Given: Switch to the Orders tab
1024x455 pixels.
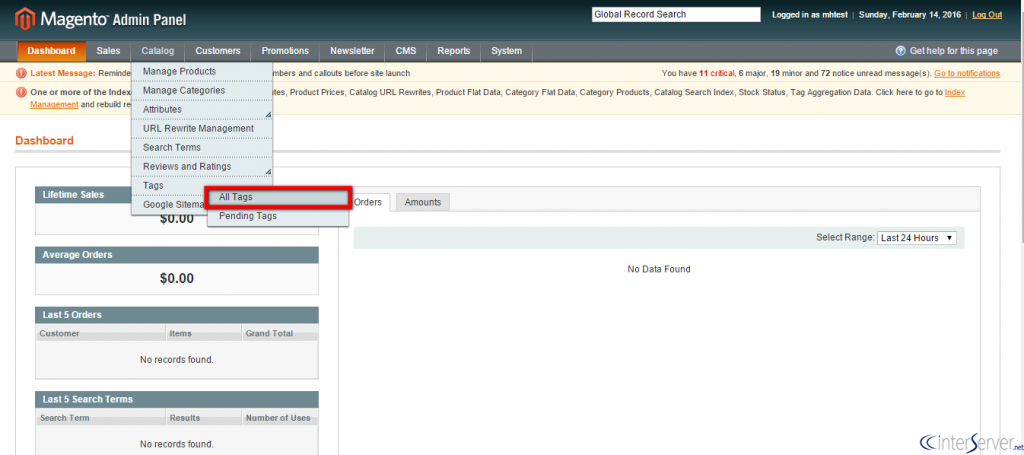Looking at the screenshot, I should coord(368,202).
